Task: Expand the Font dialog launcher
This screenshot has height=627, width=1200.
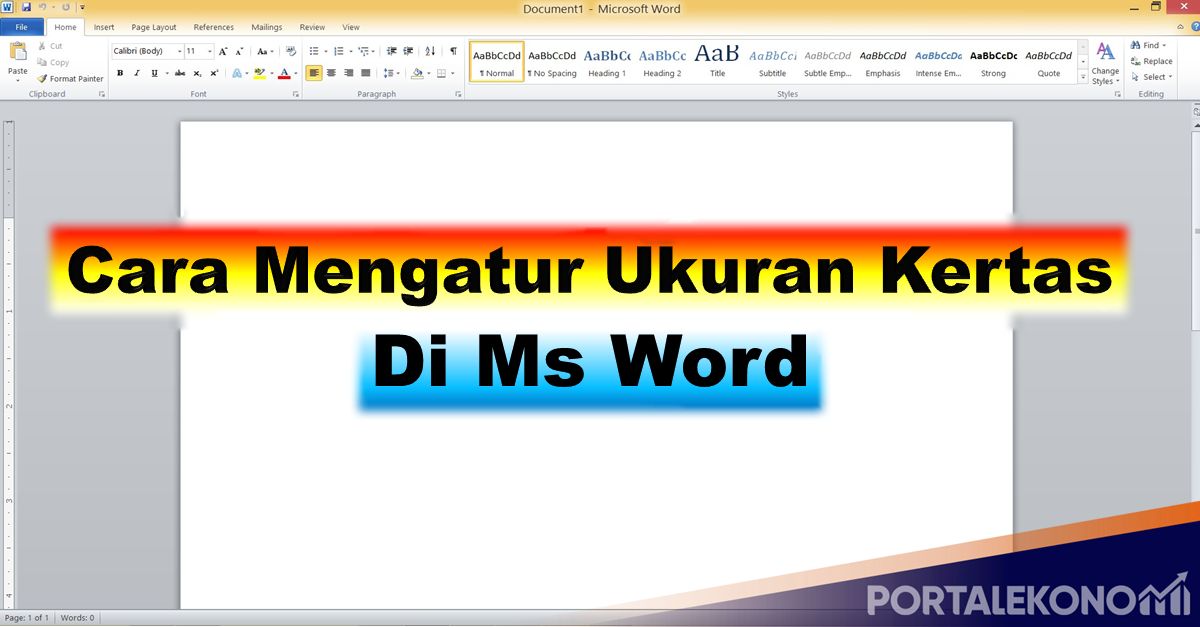Action: click(x=295, y=94)
